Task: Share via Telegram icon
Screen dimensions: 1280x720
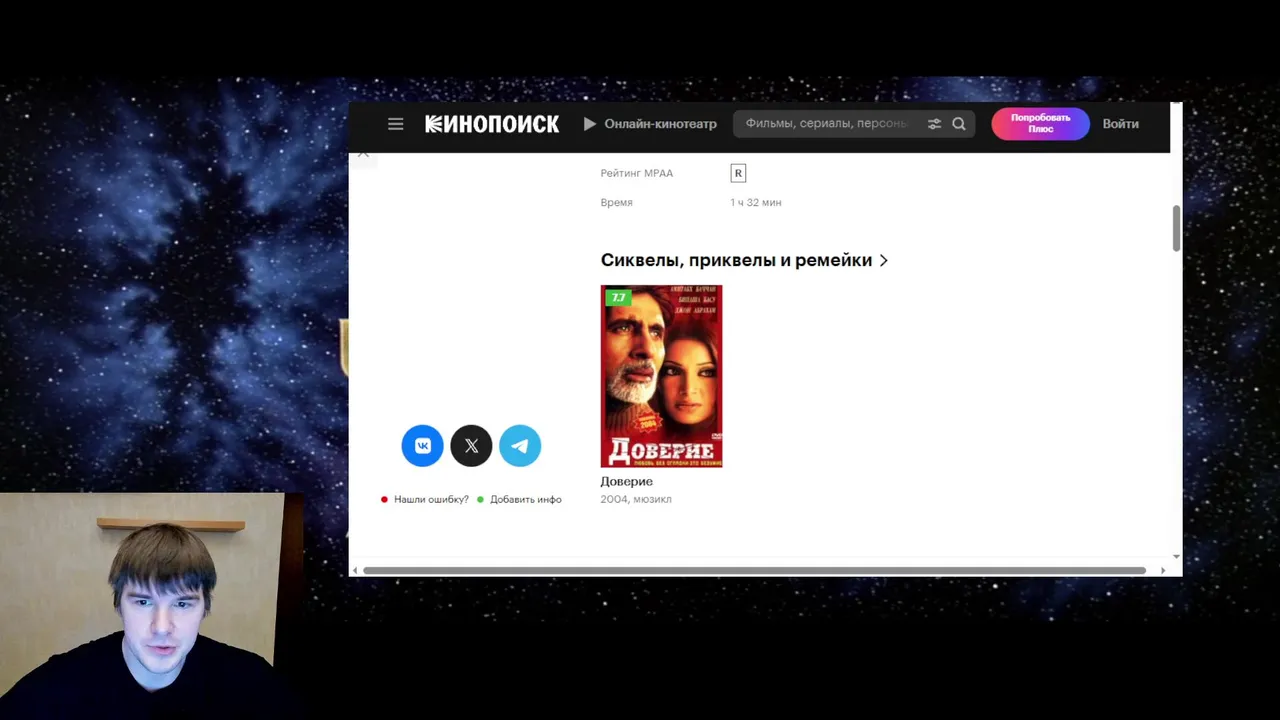Action: [x=520, y=446]
